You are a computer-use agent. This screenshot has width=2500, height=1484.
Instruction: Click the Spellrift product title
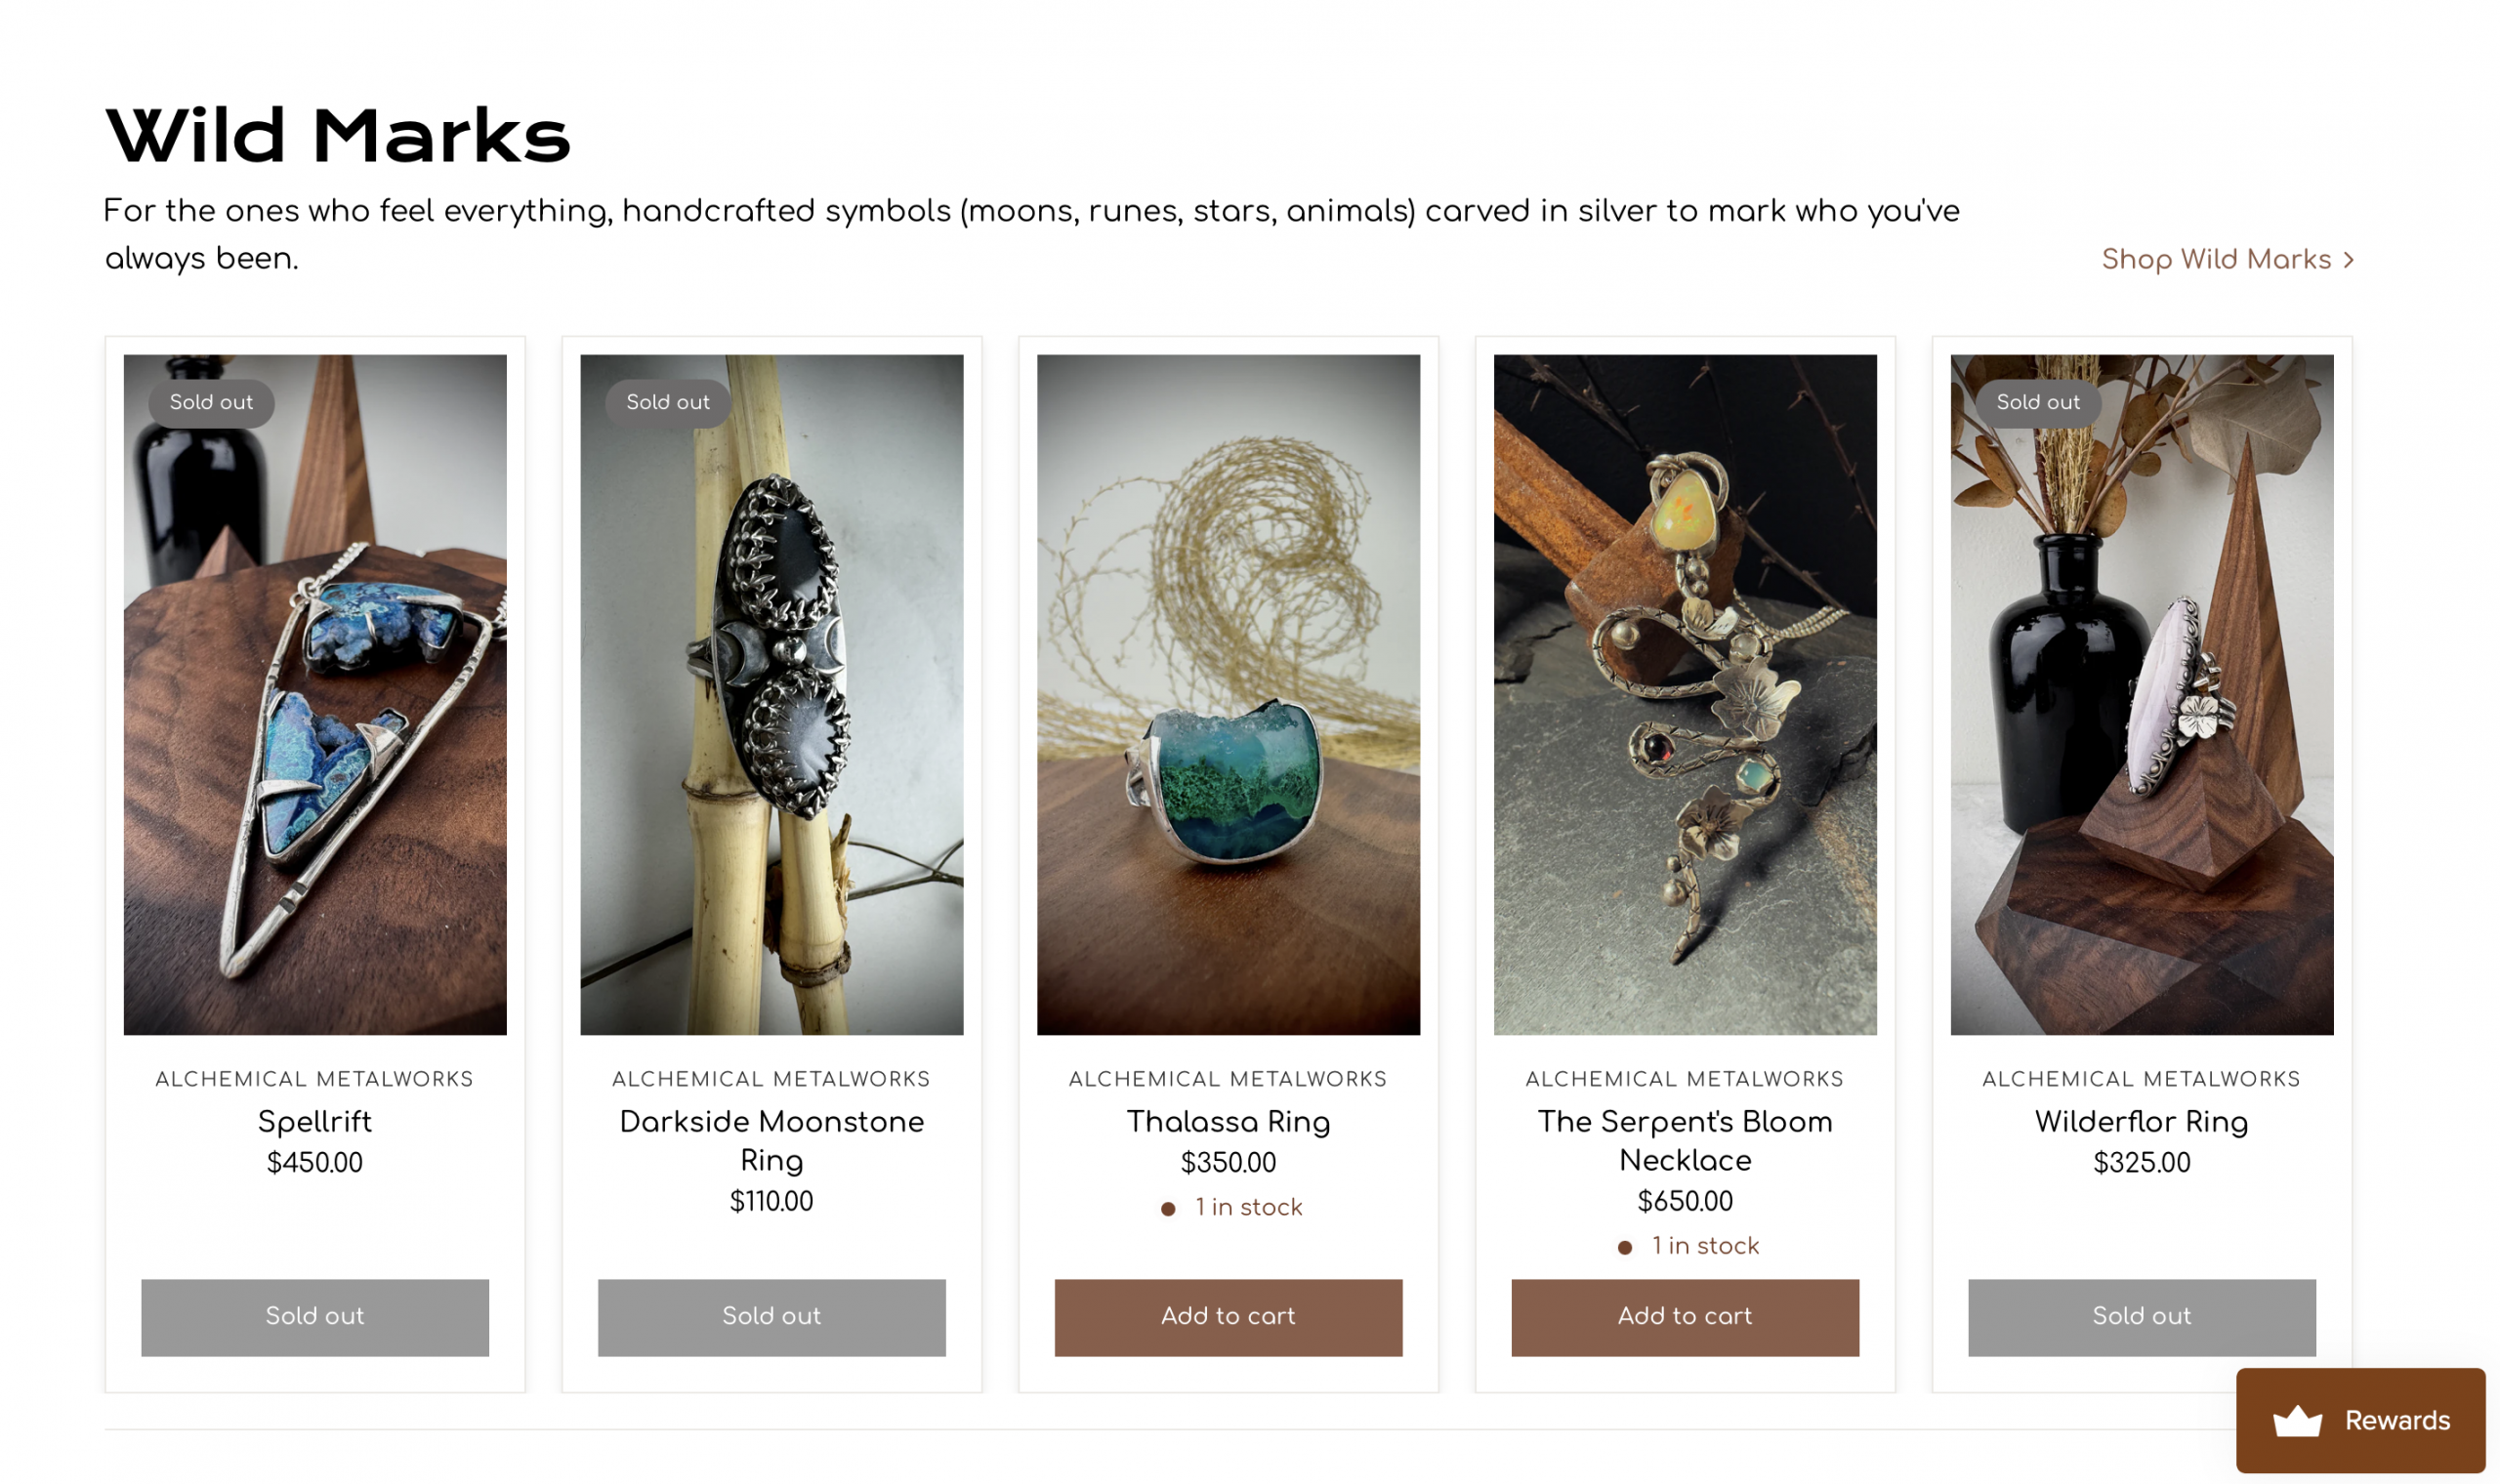pyautogui.click(x=315, y=1122)
